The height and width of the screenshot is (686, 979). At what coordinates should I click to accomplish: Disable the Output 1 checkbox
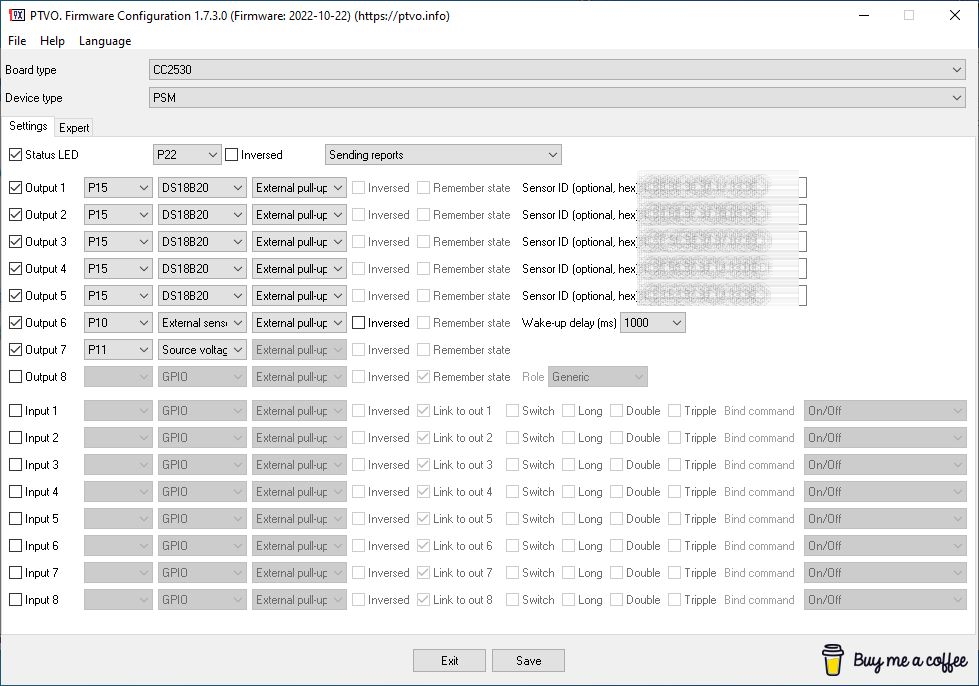[x=15, y=187]
